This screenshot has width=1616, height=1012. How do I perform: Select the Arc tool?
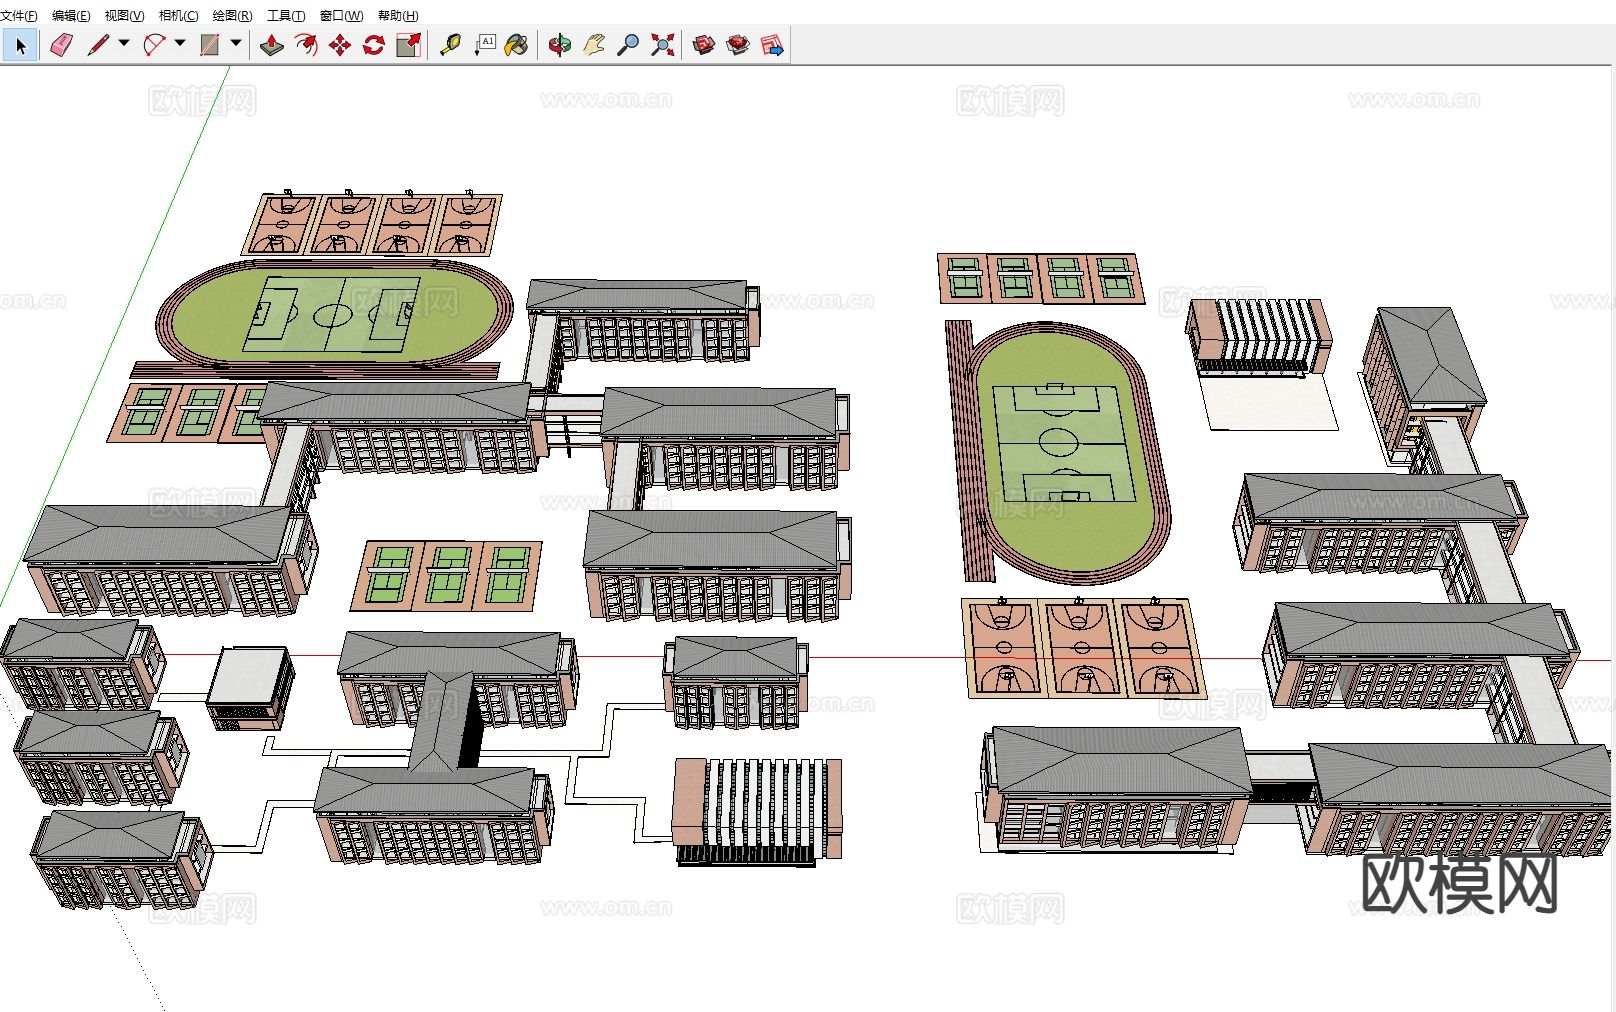[154, 45]
